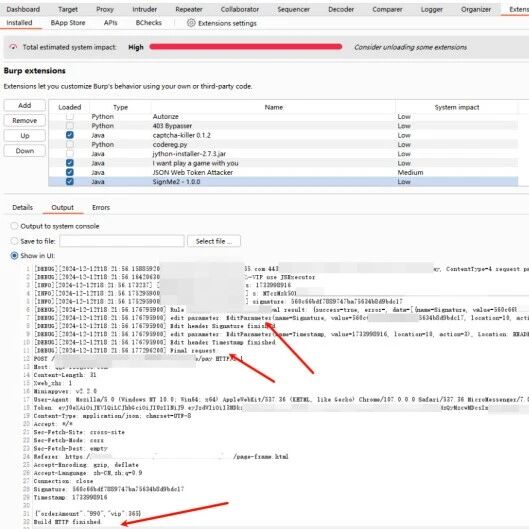This screenshot has width=529, height=529.
Task: Select the Save to file radio button
Action: (14, 241)
